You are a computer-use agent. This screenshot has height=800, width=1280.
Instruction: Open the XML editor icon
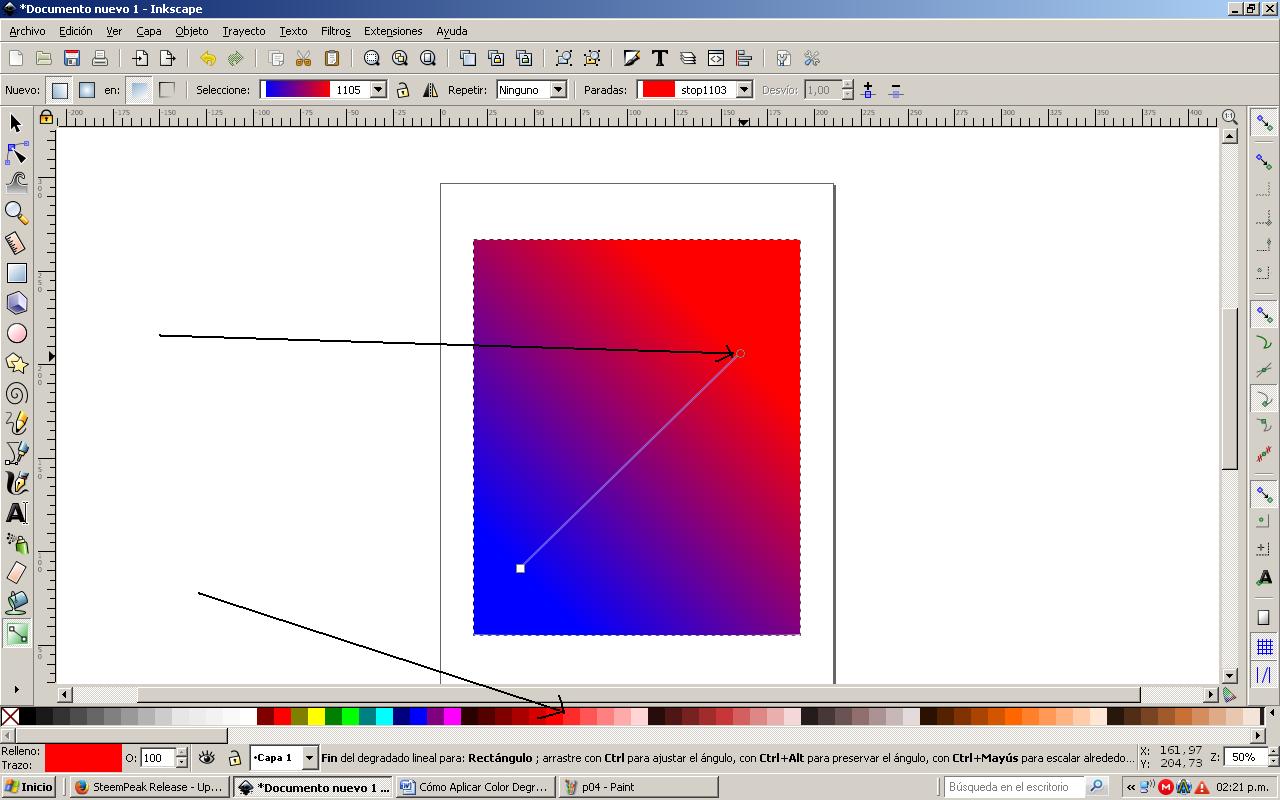point(715,58)
